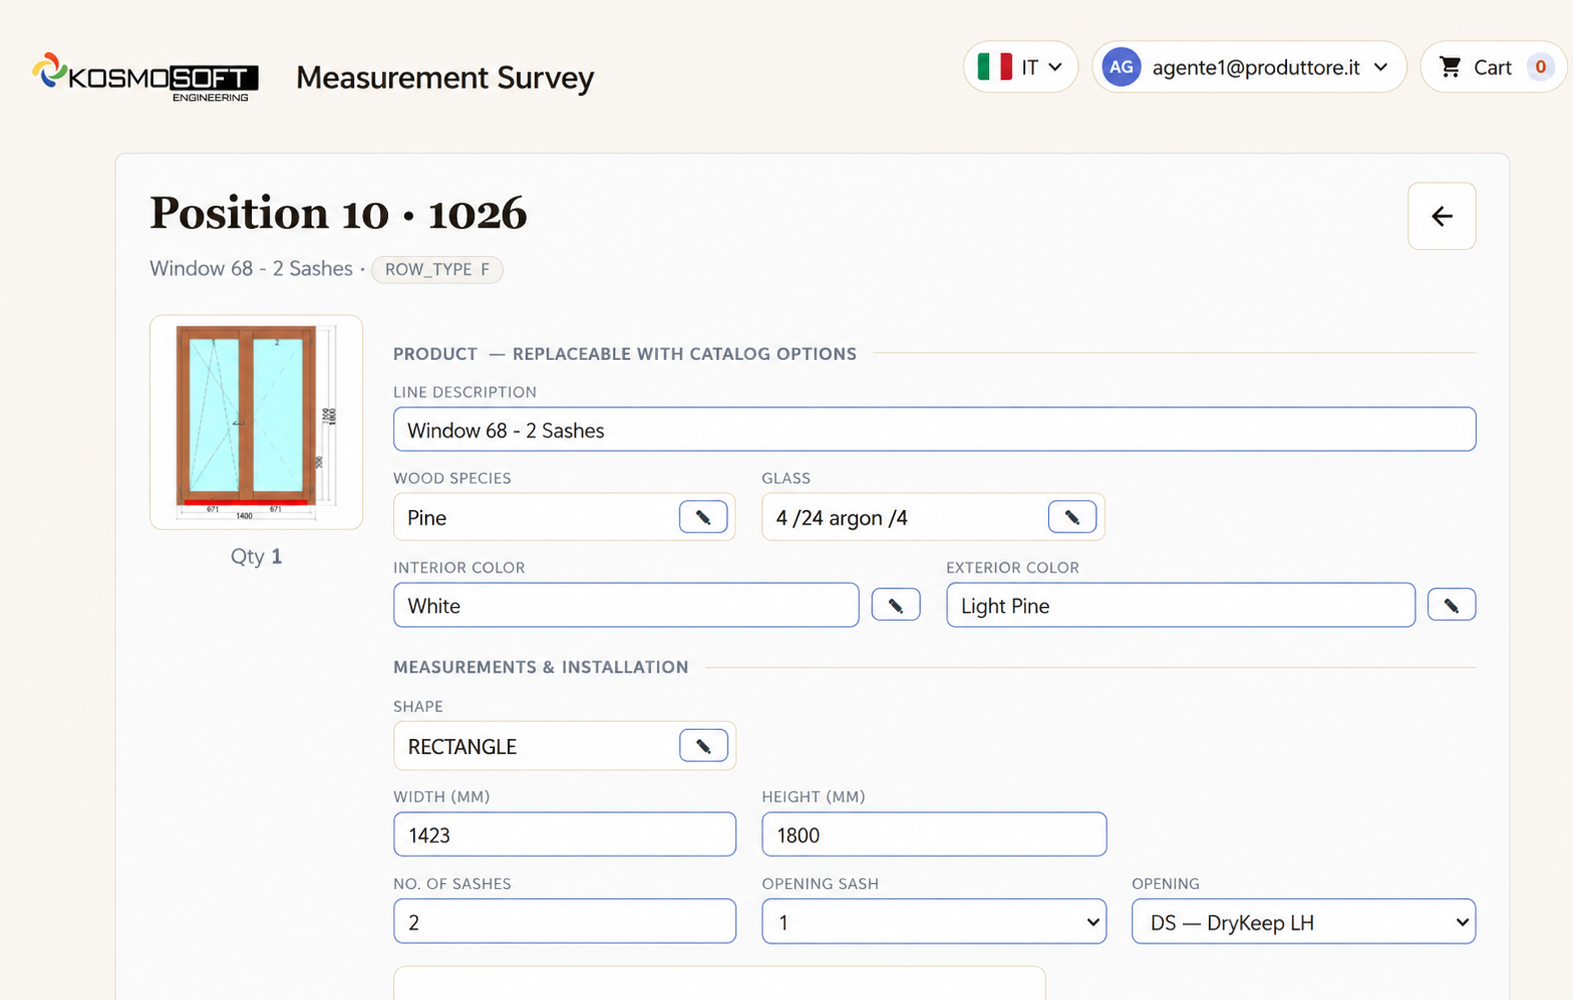Edit the Interior Color pencil icon

(896, 605)
